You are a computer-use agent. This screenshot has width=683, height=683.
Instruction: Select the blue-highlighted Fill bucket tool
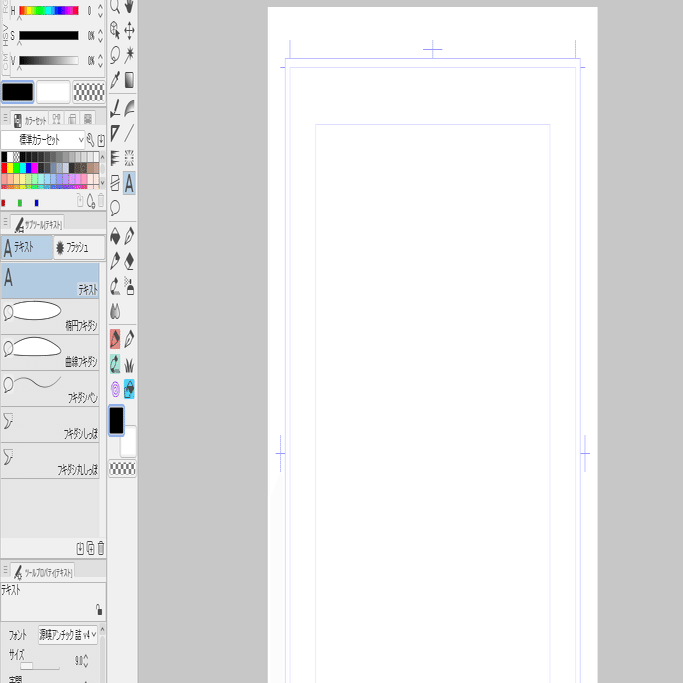[129, 389]
